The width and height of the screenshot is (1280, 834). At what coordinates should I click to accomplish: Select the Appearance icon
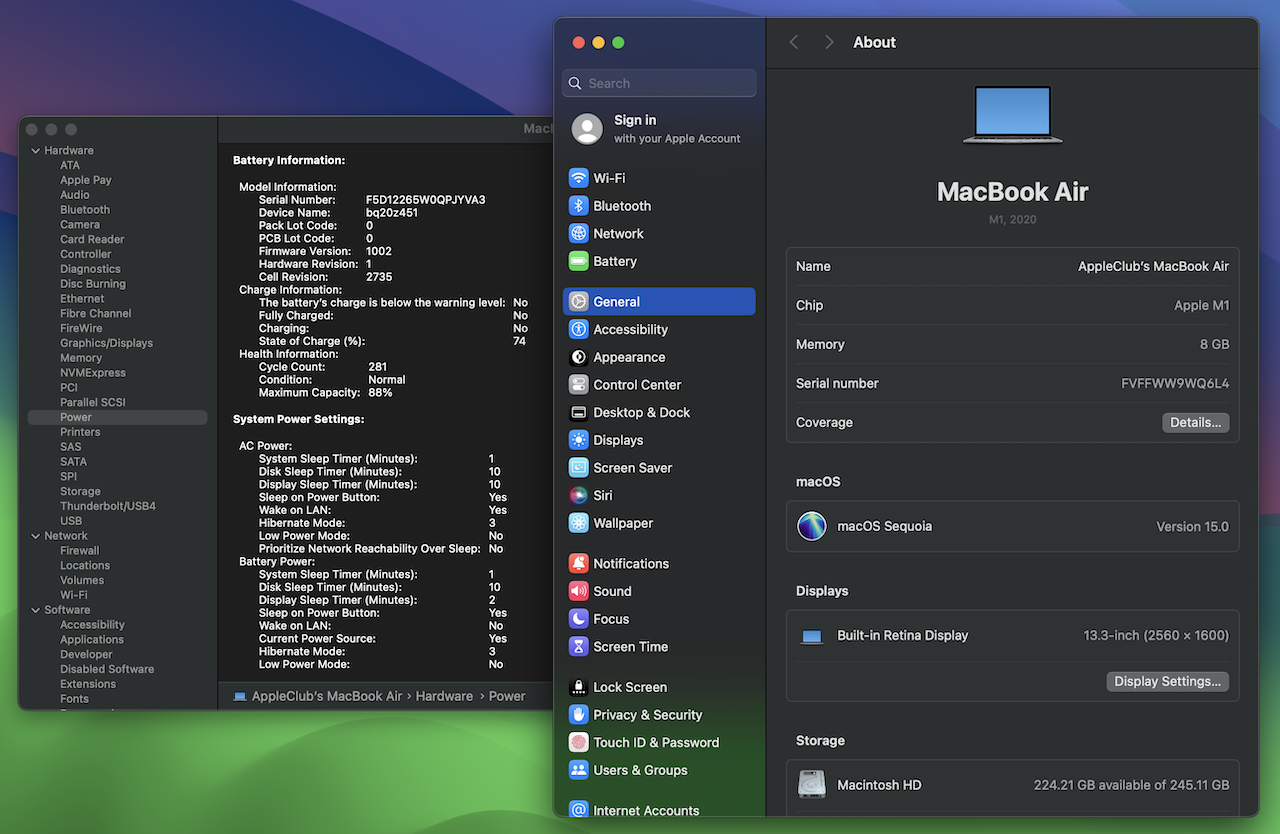click(x=578, y=357)
